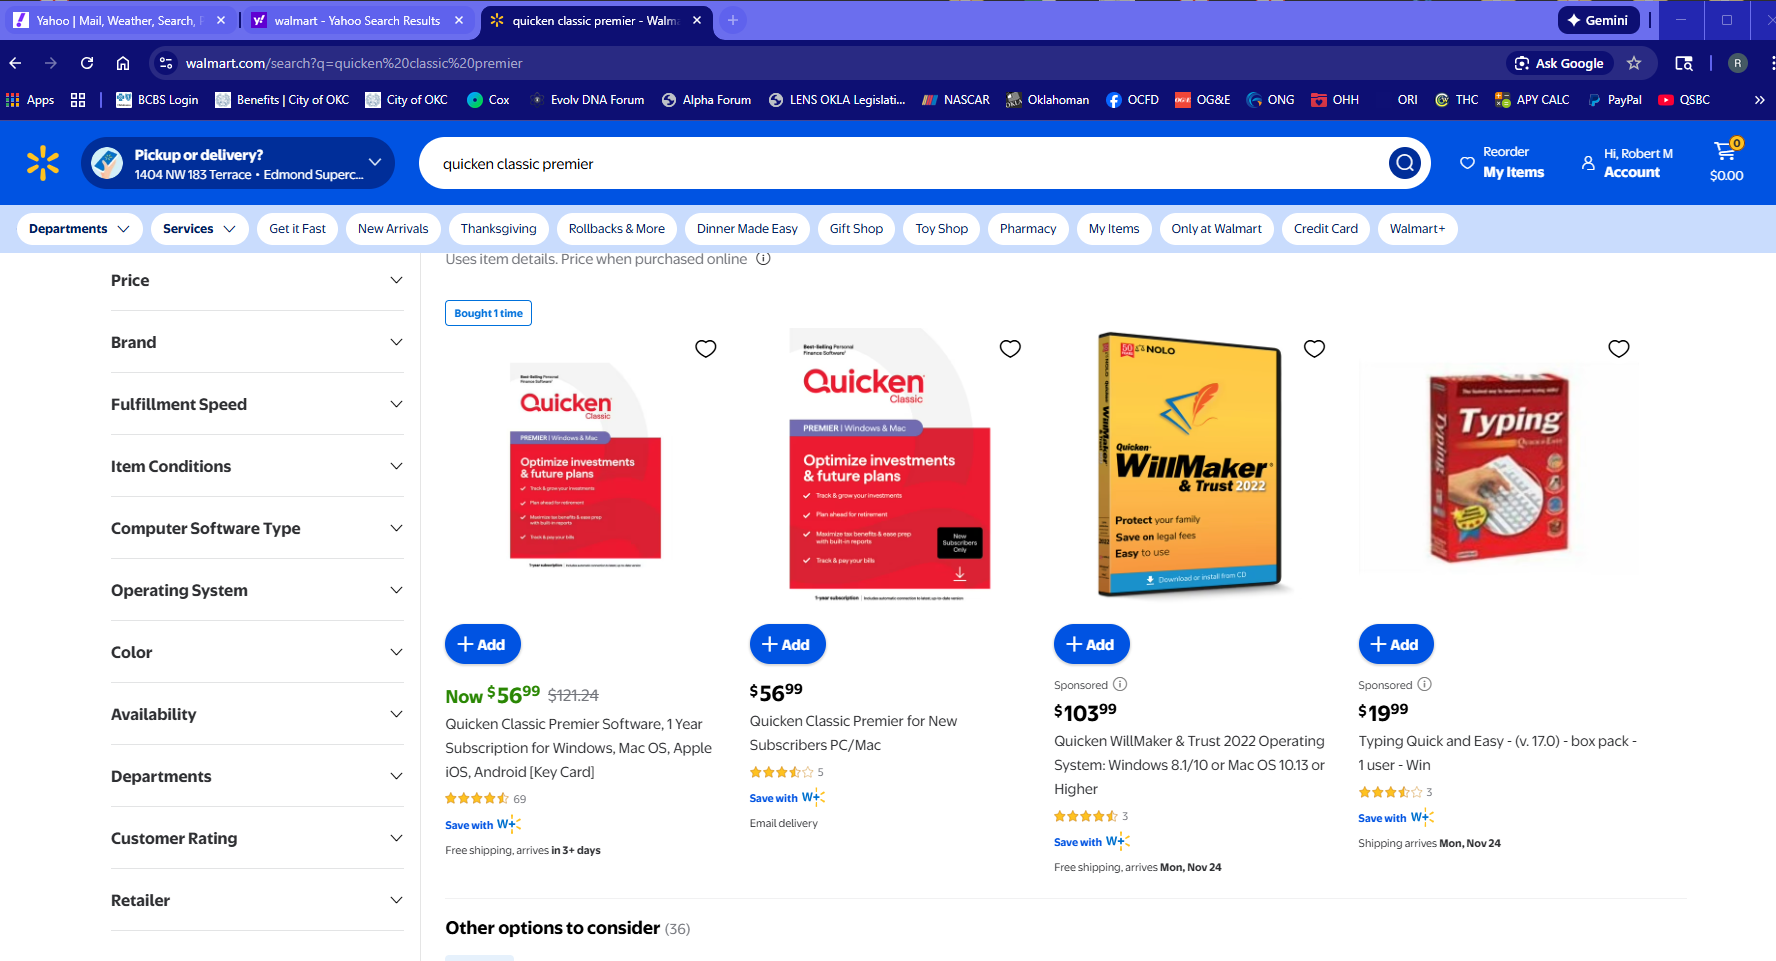The width and height of the screenshot is (1776, 961).
Task: Favorite the Typing Quick and Easy heart
Action: (1619, 348)
